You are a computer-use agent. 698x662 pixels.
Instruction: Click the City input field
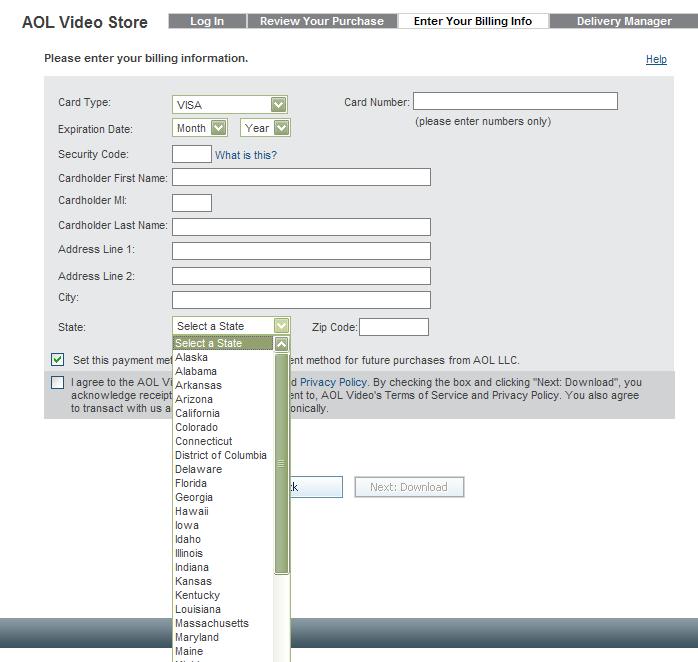click(301, 300)
